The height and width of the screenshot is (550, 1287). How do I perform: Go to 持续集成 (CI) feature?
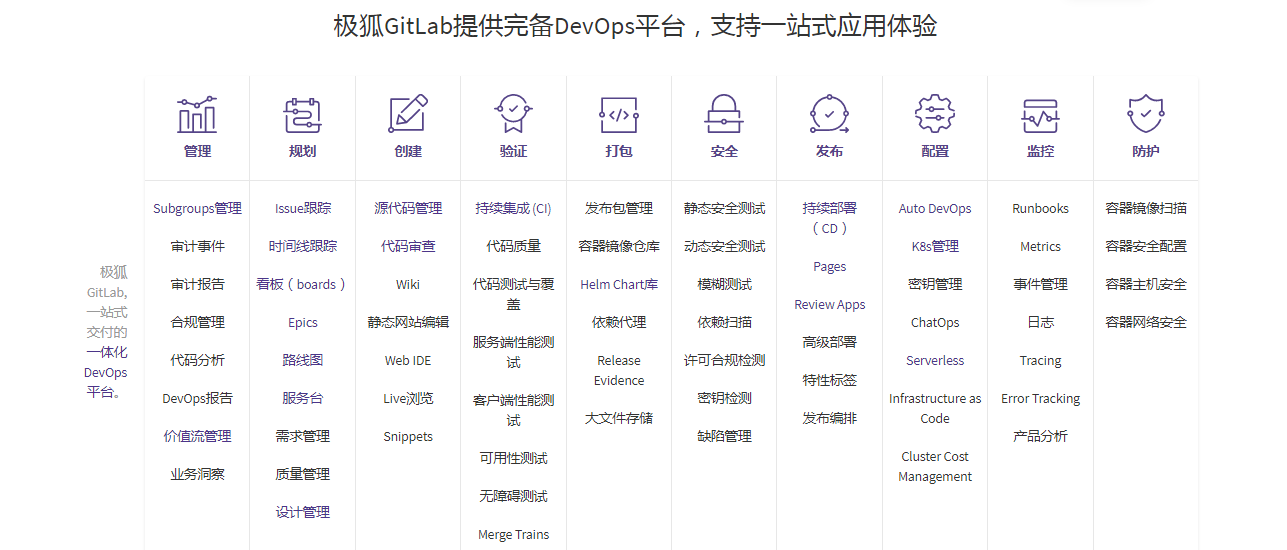pyautogui.click(x=513, y=209)
